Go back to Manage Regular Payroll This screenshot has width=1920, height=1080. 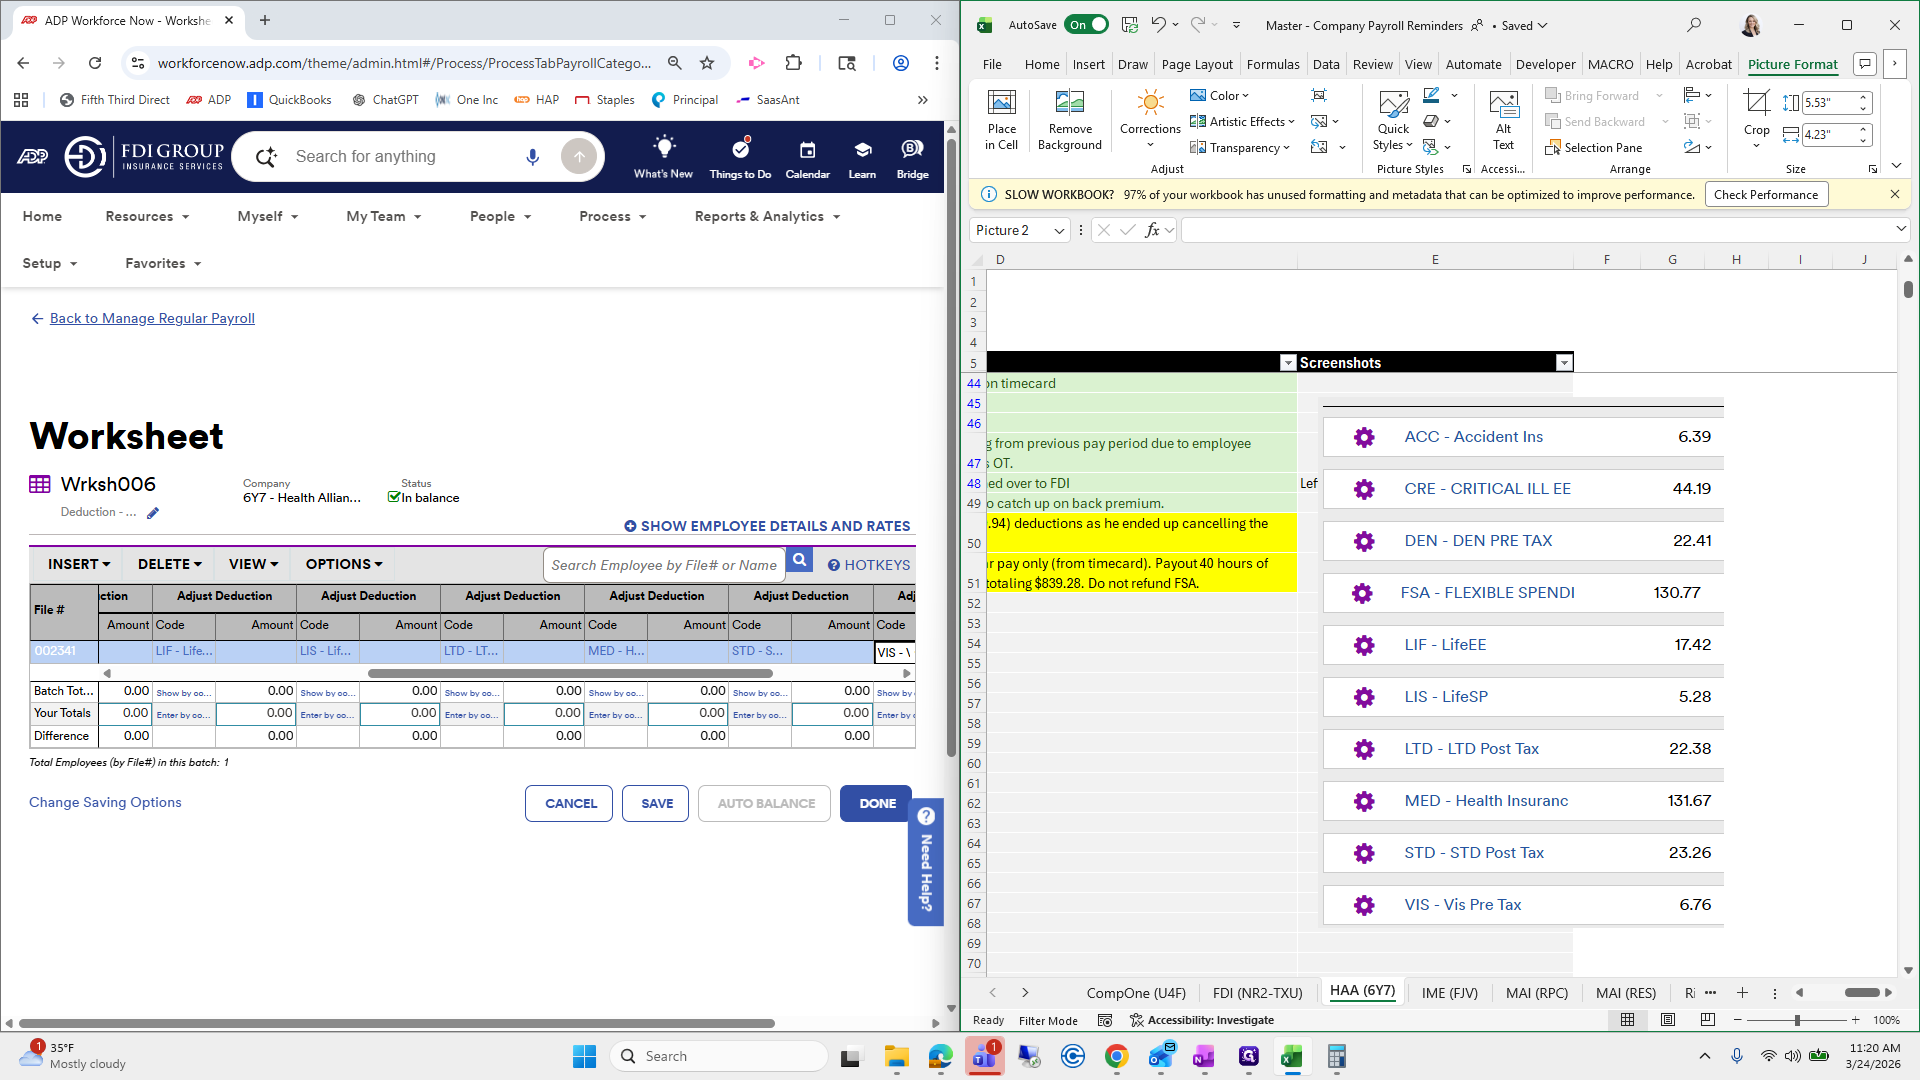tap(152, 318)
